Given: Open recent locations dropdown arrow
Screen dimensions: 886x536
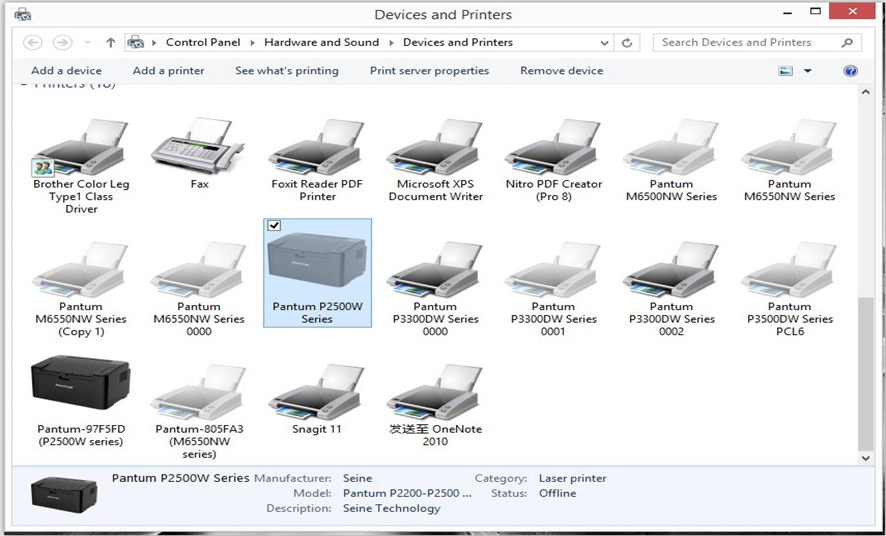Looking at the screenshot, I should click(x=87, y=42).
